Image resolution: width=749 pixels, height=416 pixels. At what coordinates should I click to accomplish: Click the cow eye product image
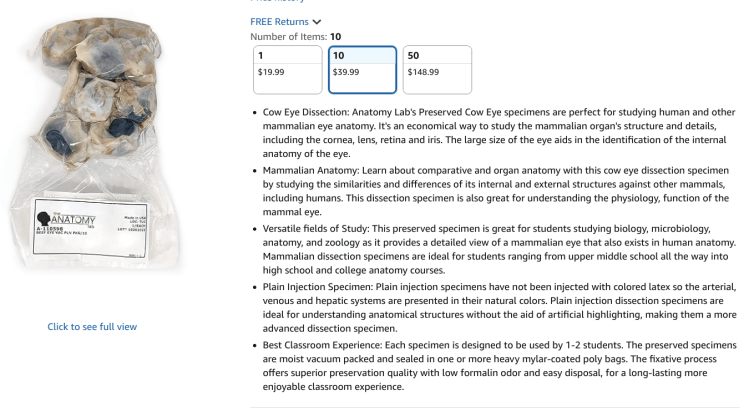click(x=92, y=150)
